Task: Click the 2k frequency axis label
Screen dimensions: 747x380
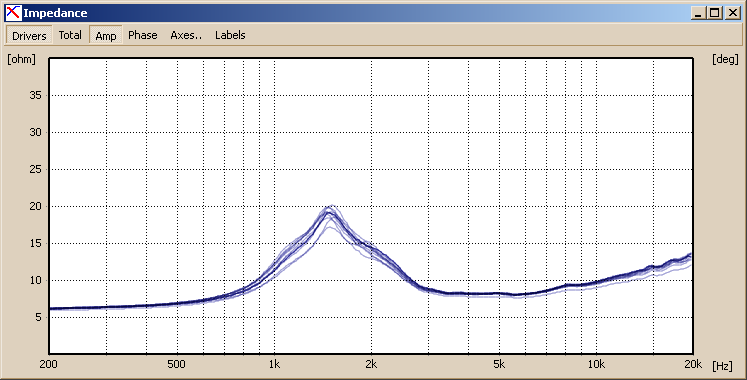Action: click(371, 365)
